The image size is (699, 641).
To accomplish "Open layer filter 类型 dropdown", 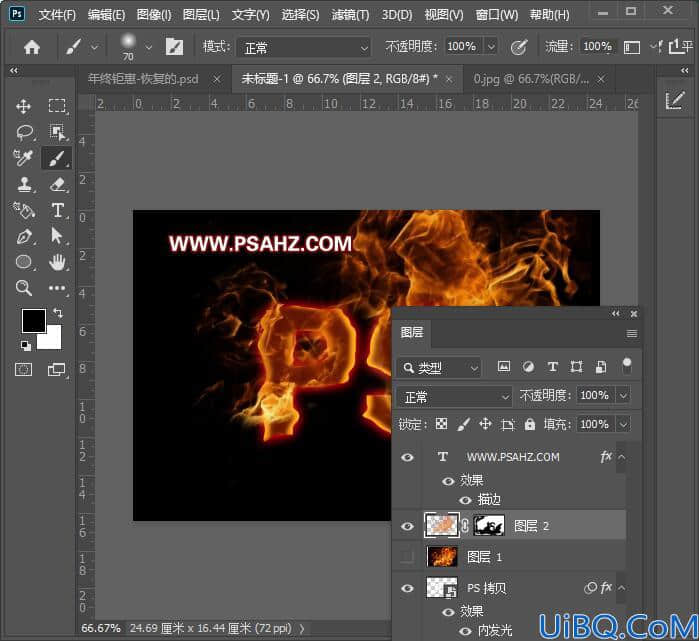I will (439, 368).
